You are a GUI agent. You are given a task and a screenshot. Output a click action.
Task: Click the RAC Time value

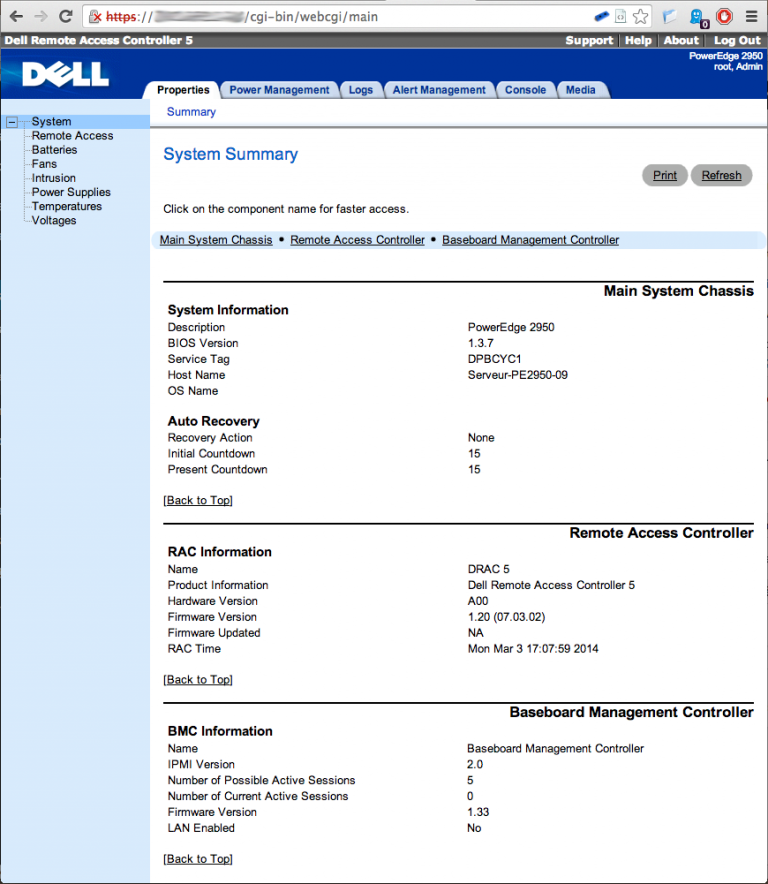(533, 649)
